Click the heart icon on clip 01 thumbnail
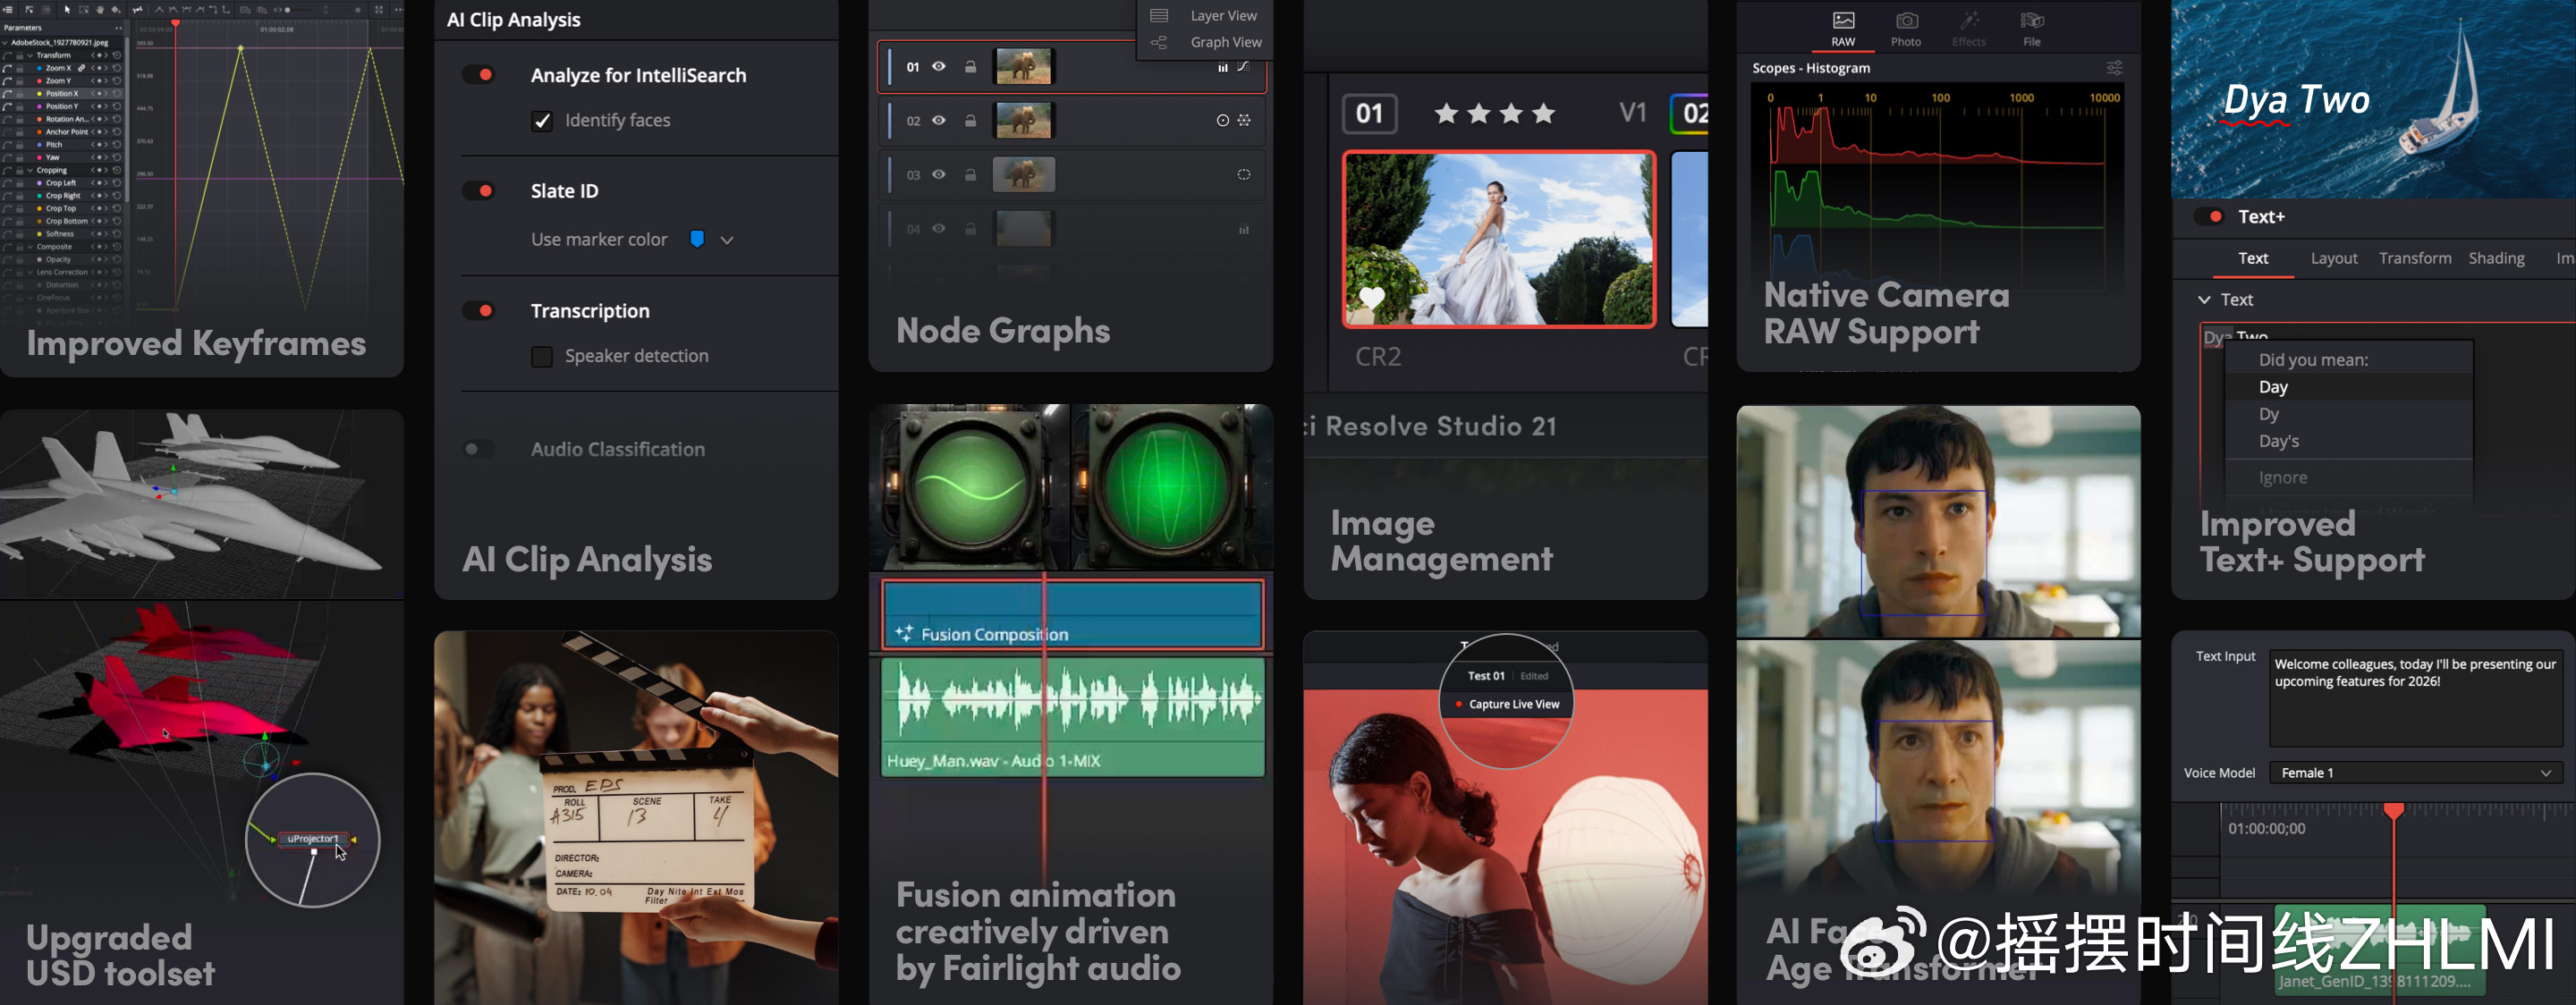The width and height of the screenshot is (2576, 1005). 1372,297
